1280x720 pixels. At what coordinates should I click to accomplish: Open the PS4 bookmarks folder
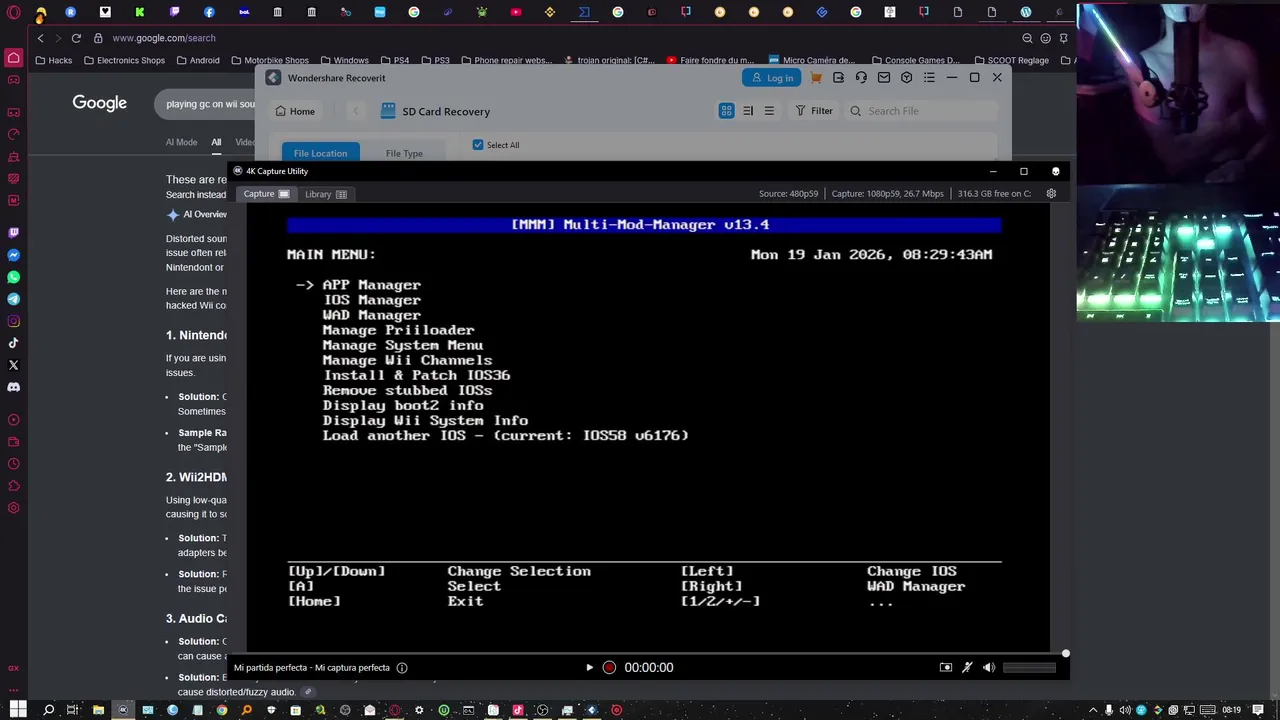coord(394,60)
